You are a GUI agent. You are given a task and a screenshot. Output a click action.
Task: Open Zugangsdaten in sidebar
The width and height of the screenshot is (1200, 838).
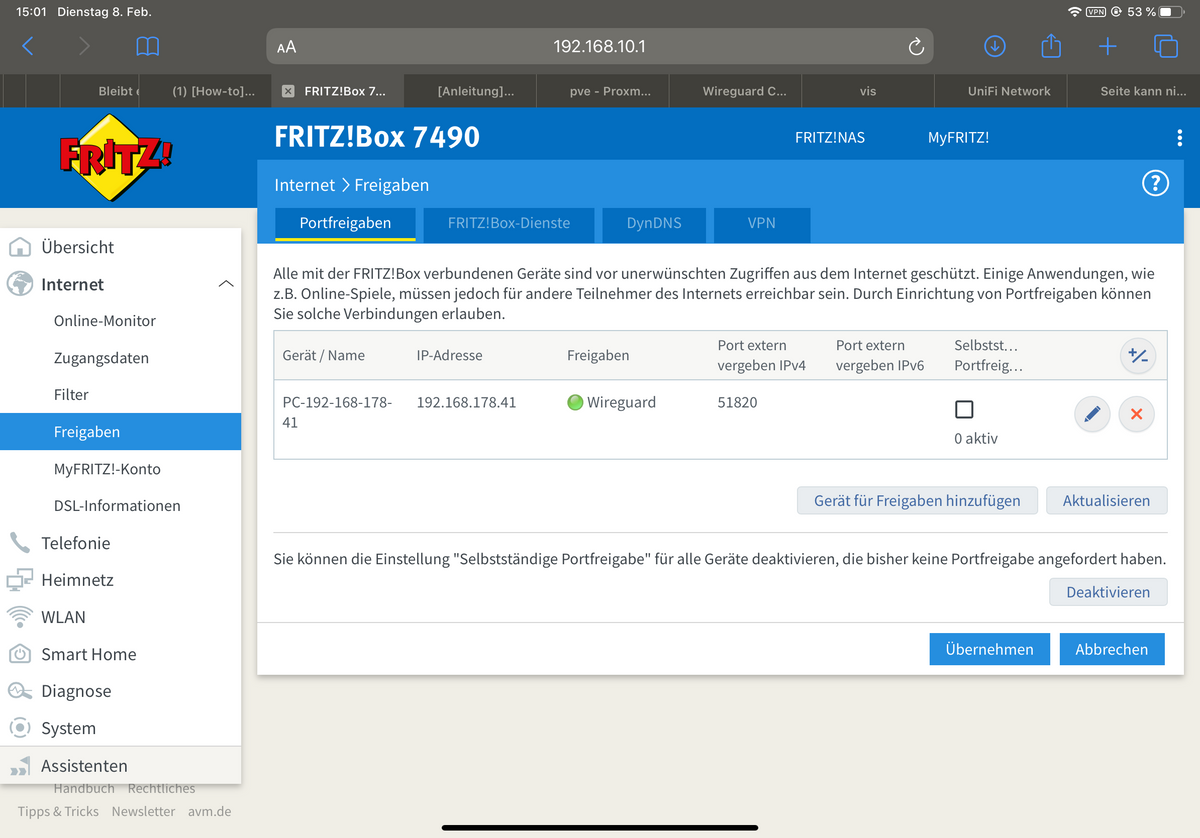[x=101, y=358]
